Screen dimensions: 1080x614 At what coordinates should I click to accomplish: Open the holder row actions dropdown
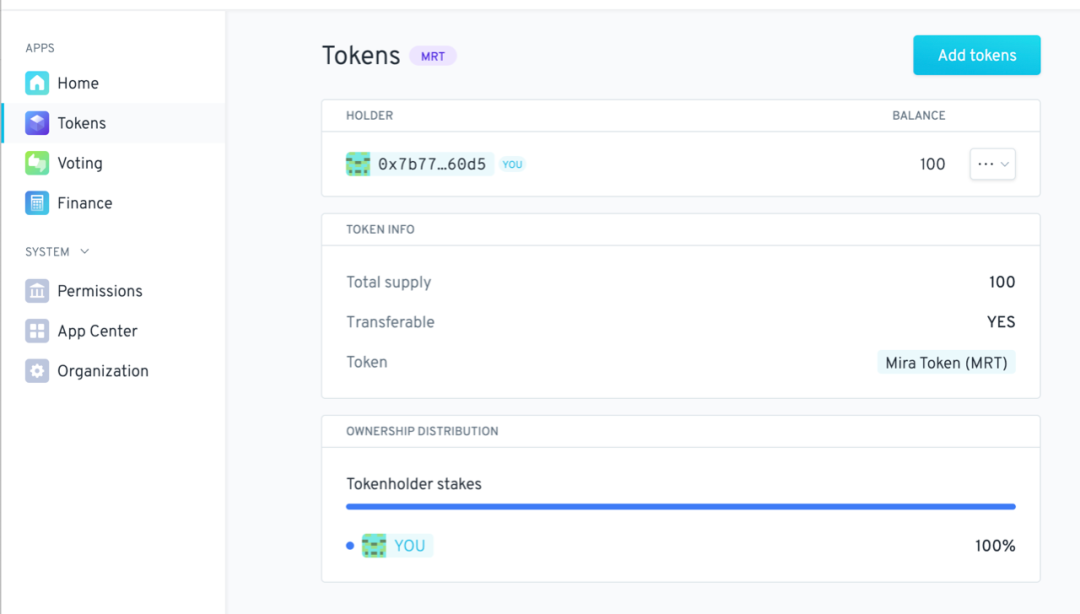click(993, 164)
